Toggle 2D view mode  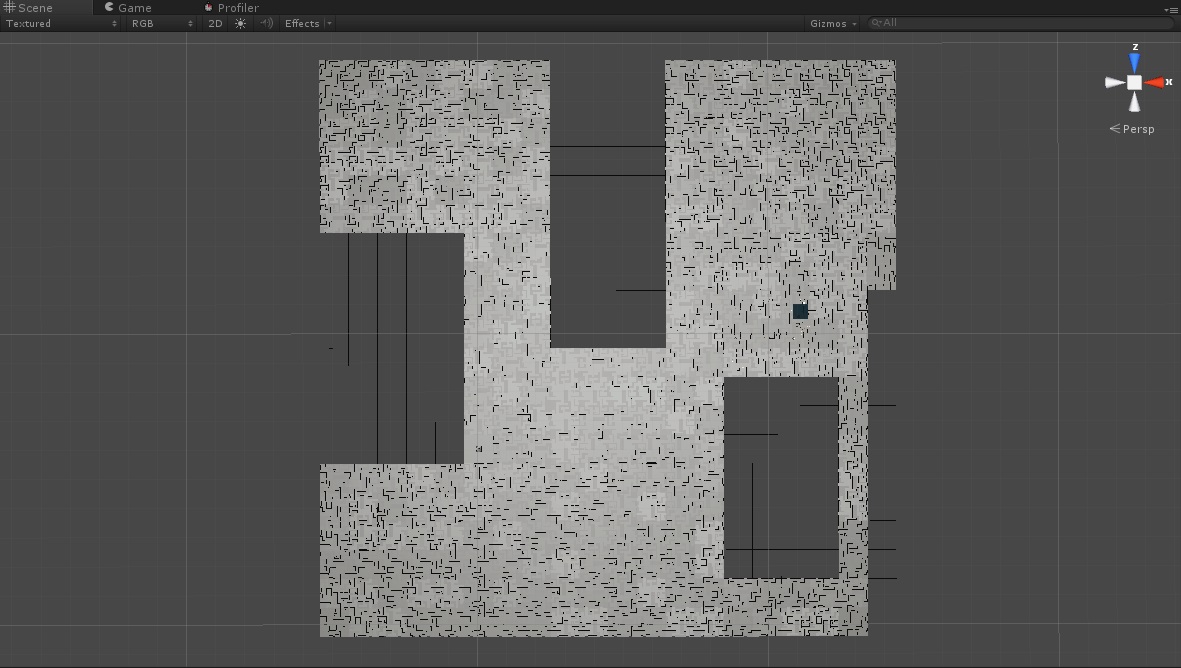(215, 23)
